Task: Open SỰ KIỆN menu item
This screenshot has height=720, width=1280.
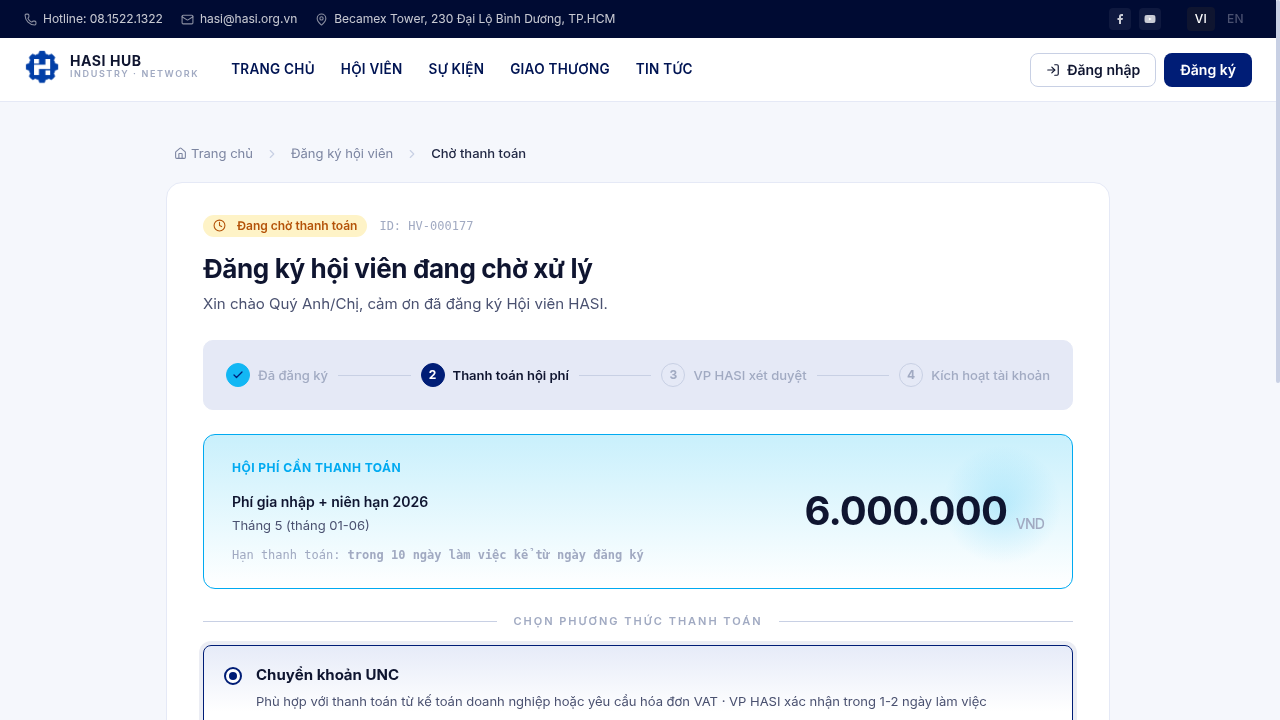Action: point(456,69)
